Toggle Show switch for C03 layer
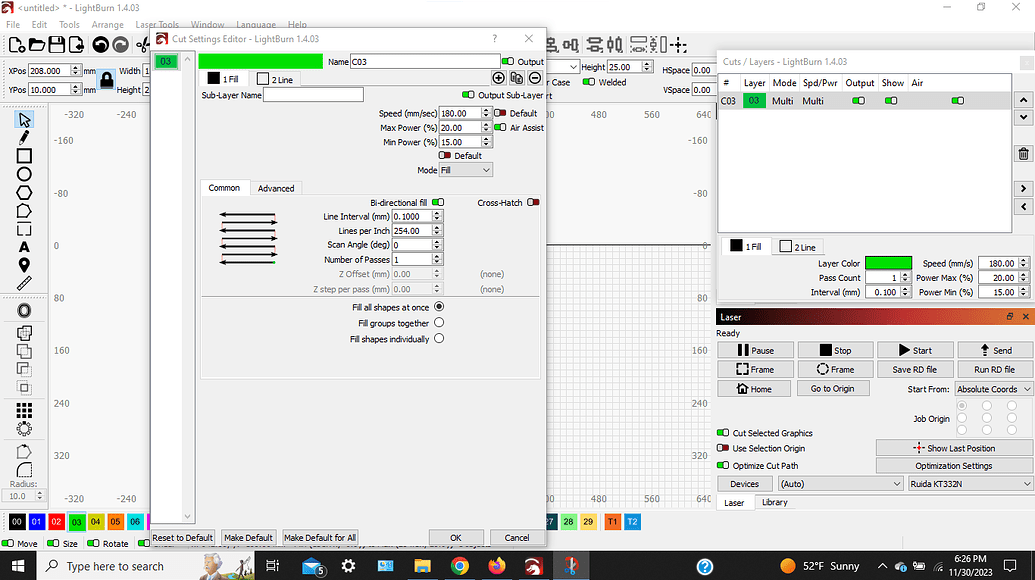The image size is (1035, 580). pos(891,101)
